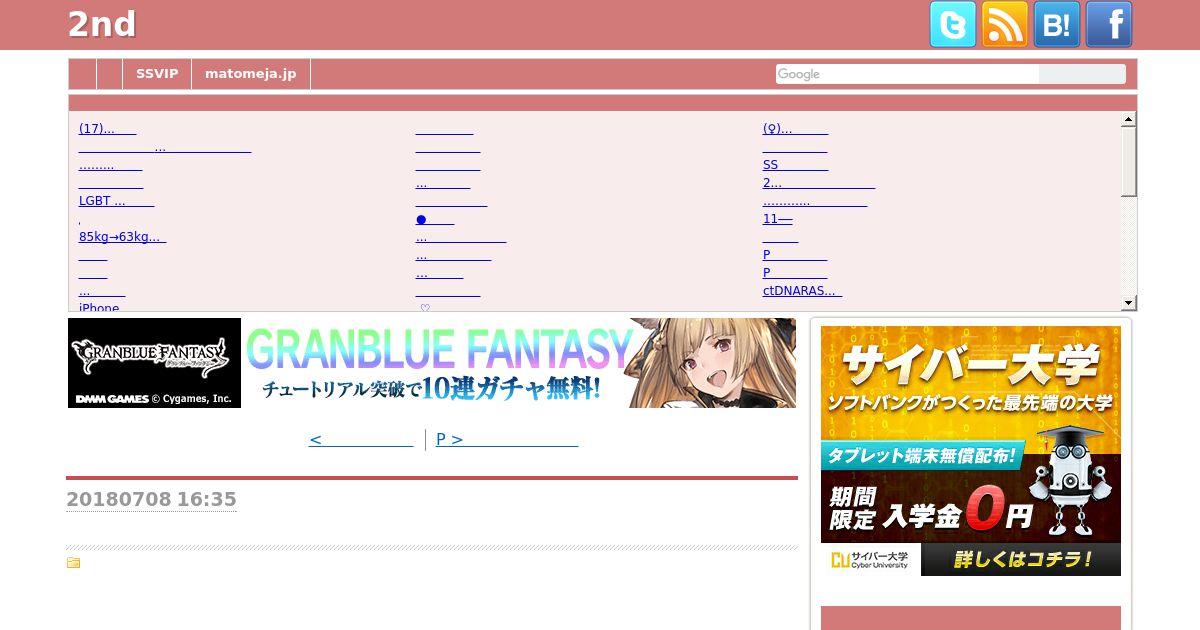Image resolution: width=1200 pixels, height=630 pixels.
Task: Click the site title "2nd"
Action: coord(102,25)
